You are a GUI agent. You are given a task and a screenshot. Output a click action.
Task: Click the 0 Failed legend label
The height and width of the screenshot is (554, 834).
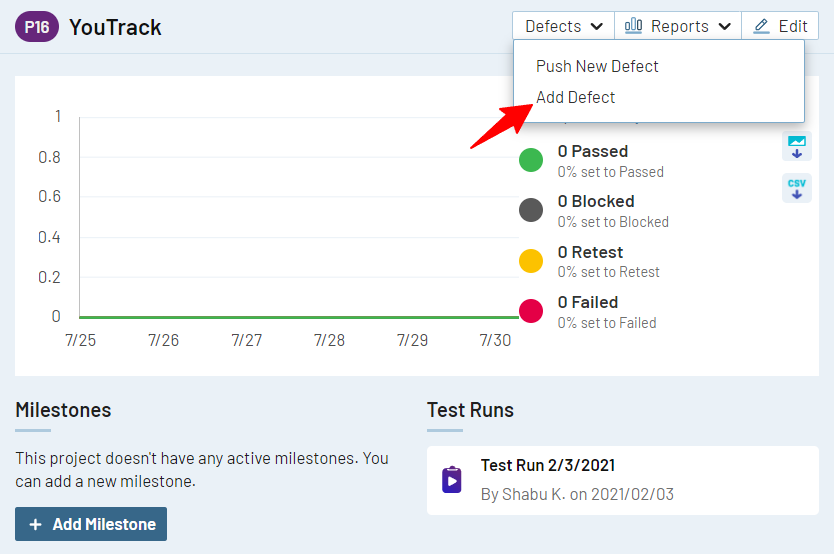[x=588, y=302]
